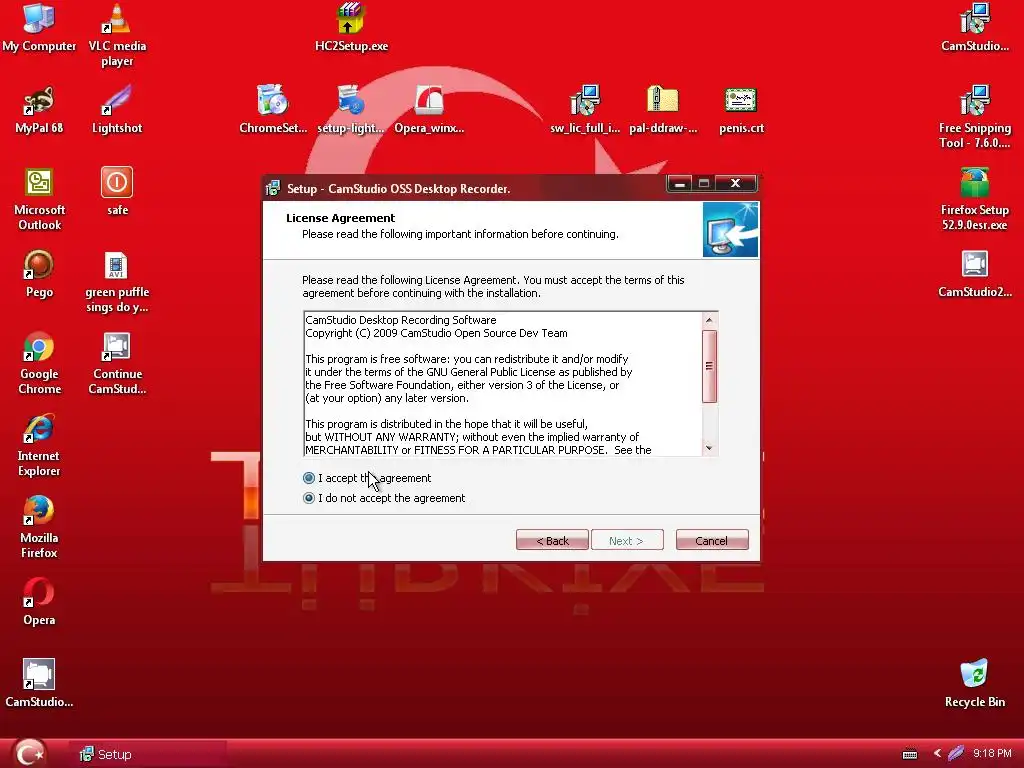This screenshot has width=1024, height=768.
Task: Click the pal-ddraw zip archive icon
Action: coord(663,109)
